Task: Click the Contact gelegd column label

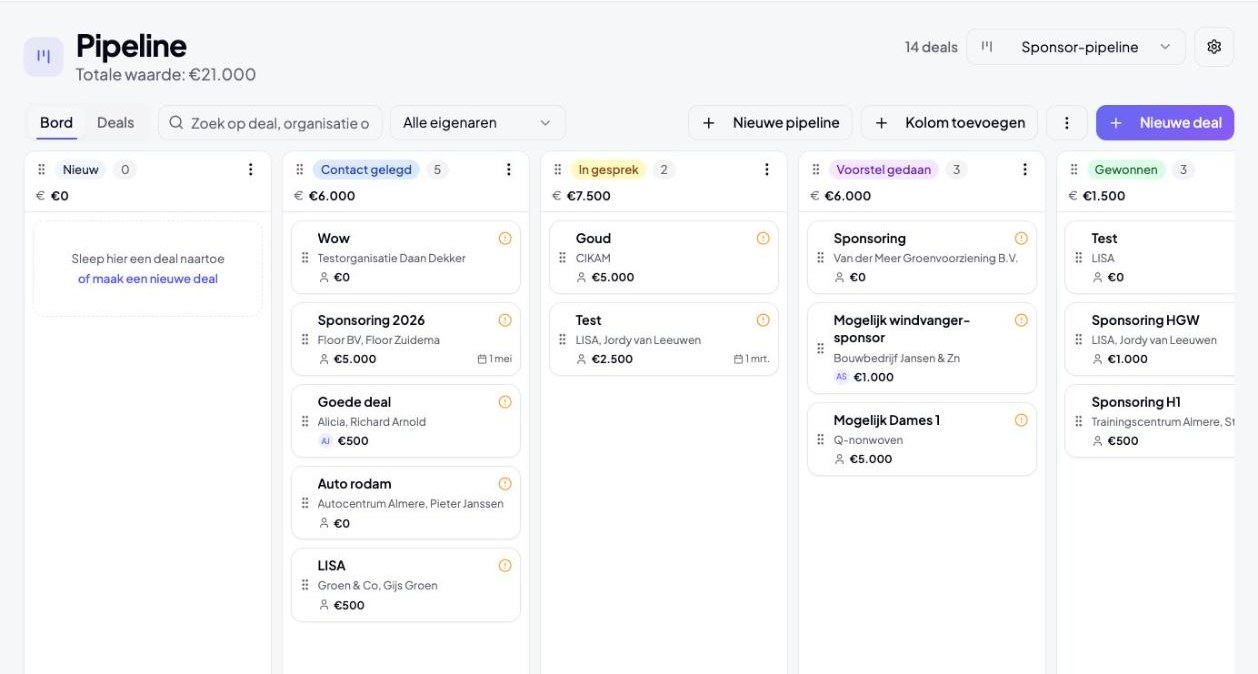Action: click(366, 170)
